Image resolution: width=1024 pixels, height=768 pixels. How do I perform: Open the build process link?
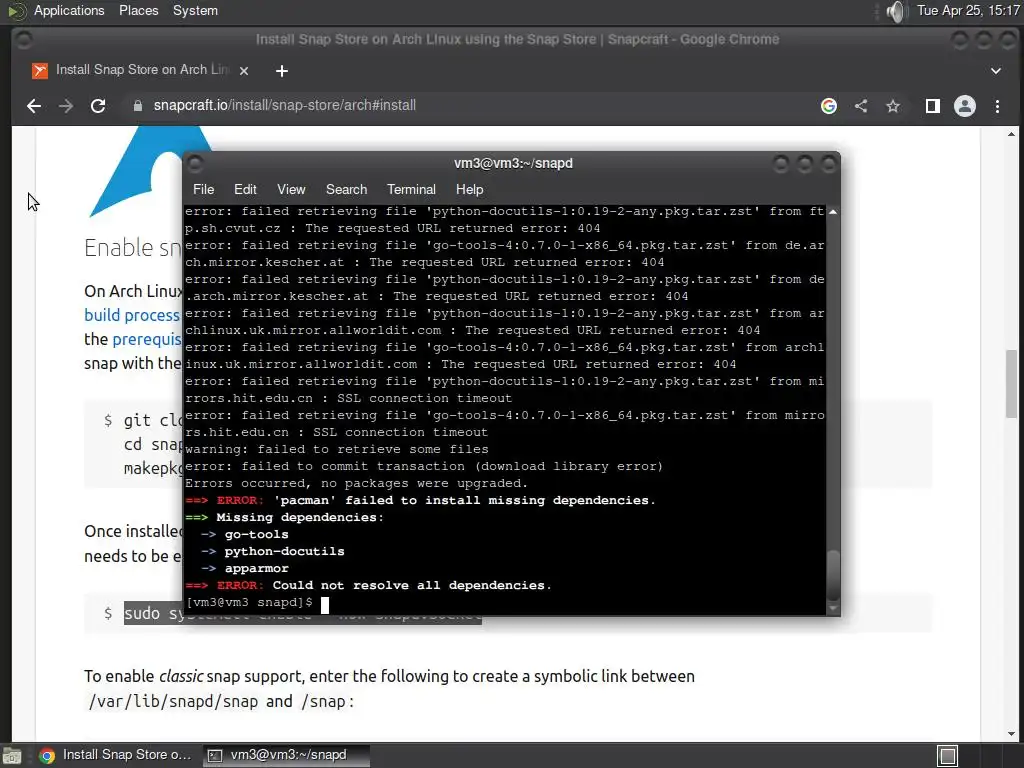[131, 315]
